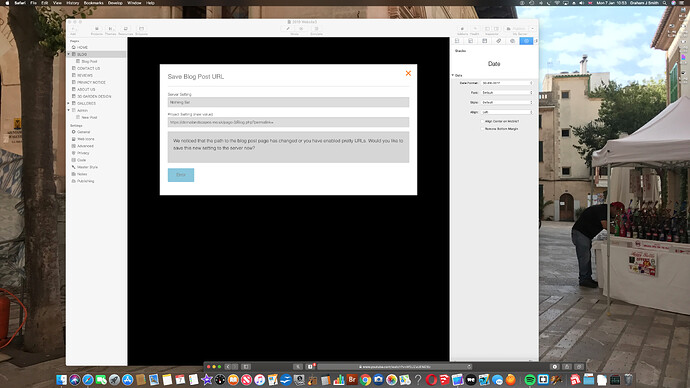
Task: Open the Master Style settings item
Action: (87, 167)
